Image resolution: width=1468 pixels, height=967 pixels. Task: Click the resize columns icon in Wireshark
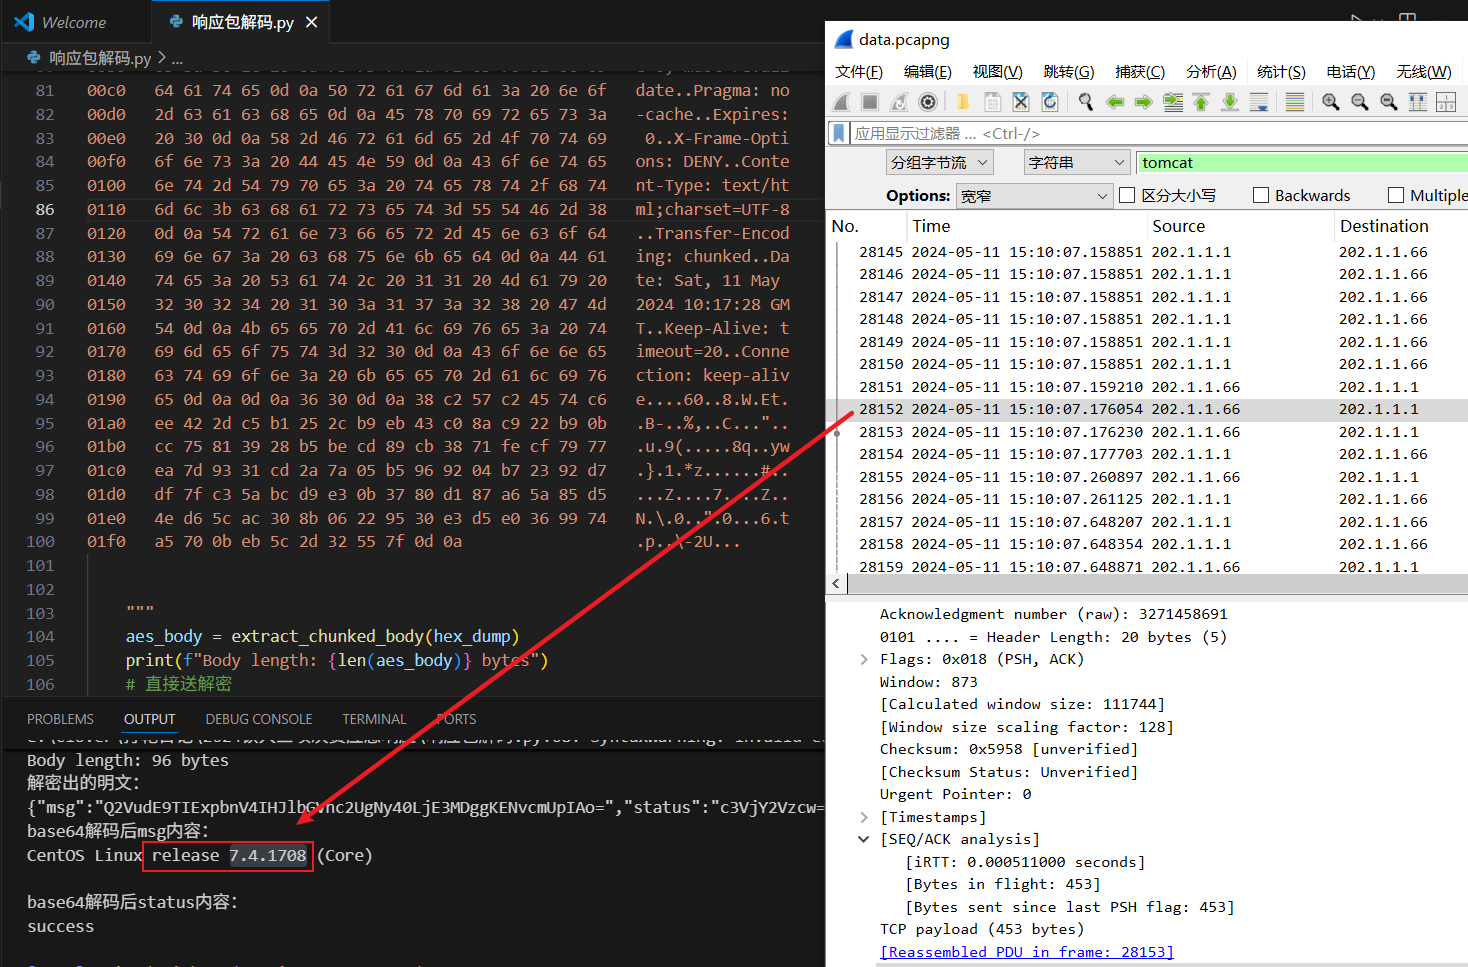pyautogui.click(x=1417, y=102)
